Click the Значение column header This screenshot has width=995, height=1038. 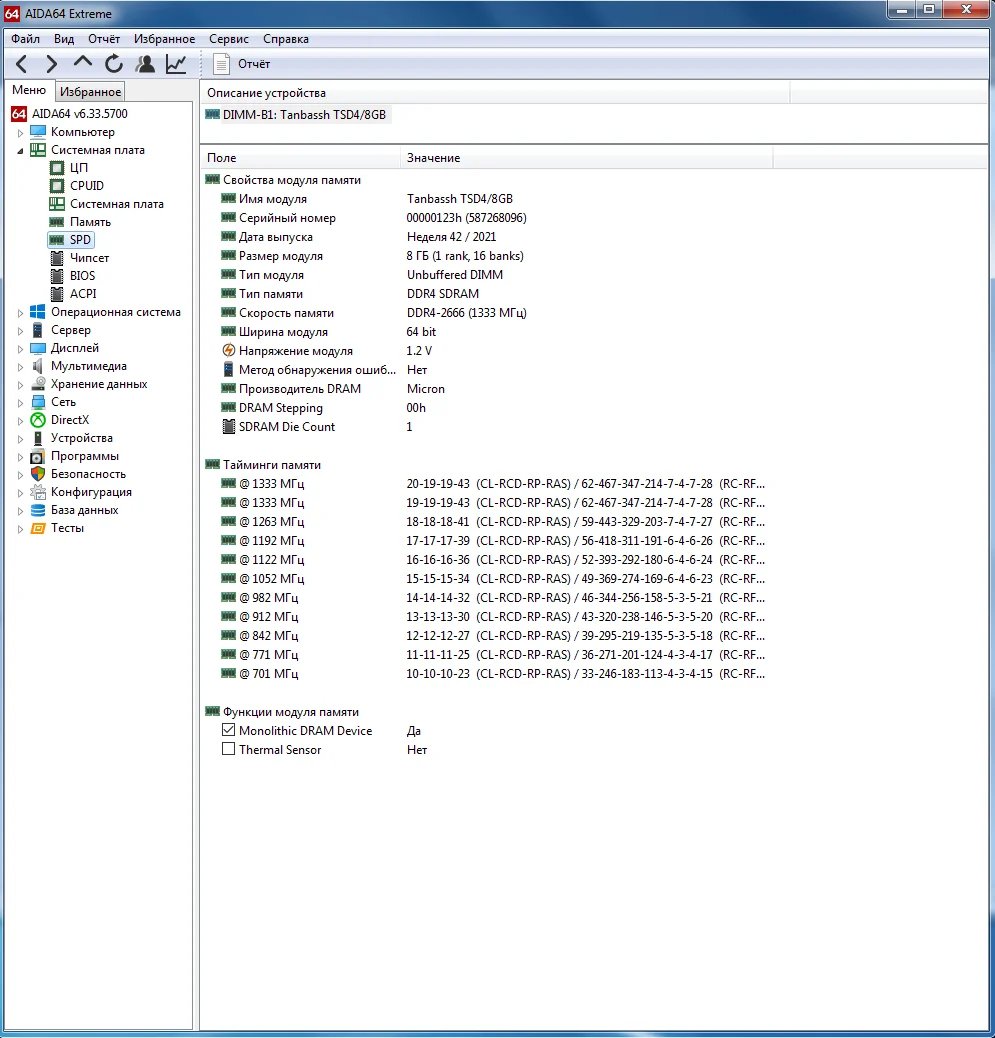pyautogui.click(x=587, y=158)
